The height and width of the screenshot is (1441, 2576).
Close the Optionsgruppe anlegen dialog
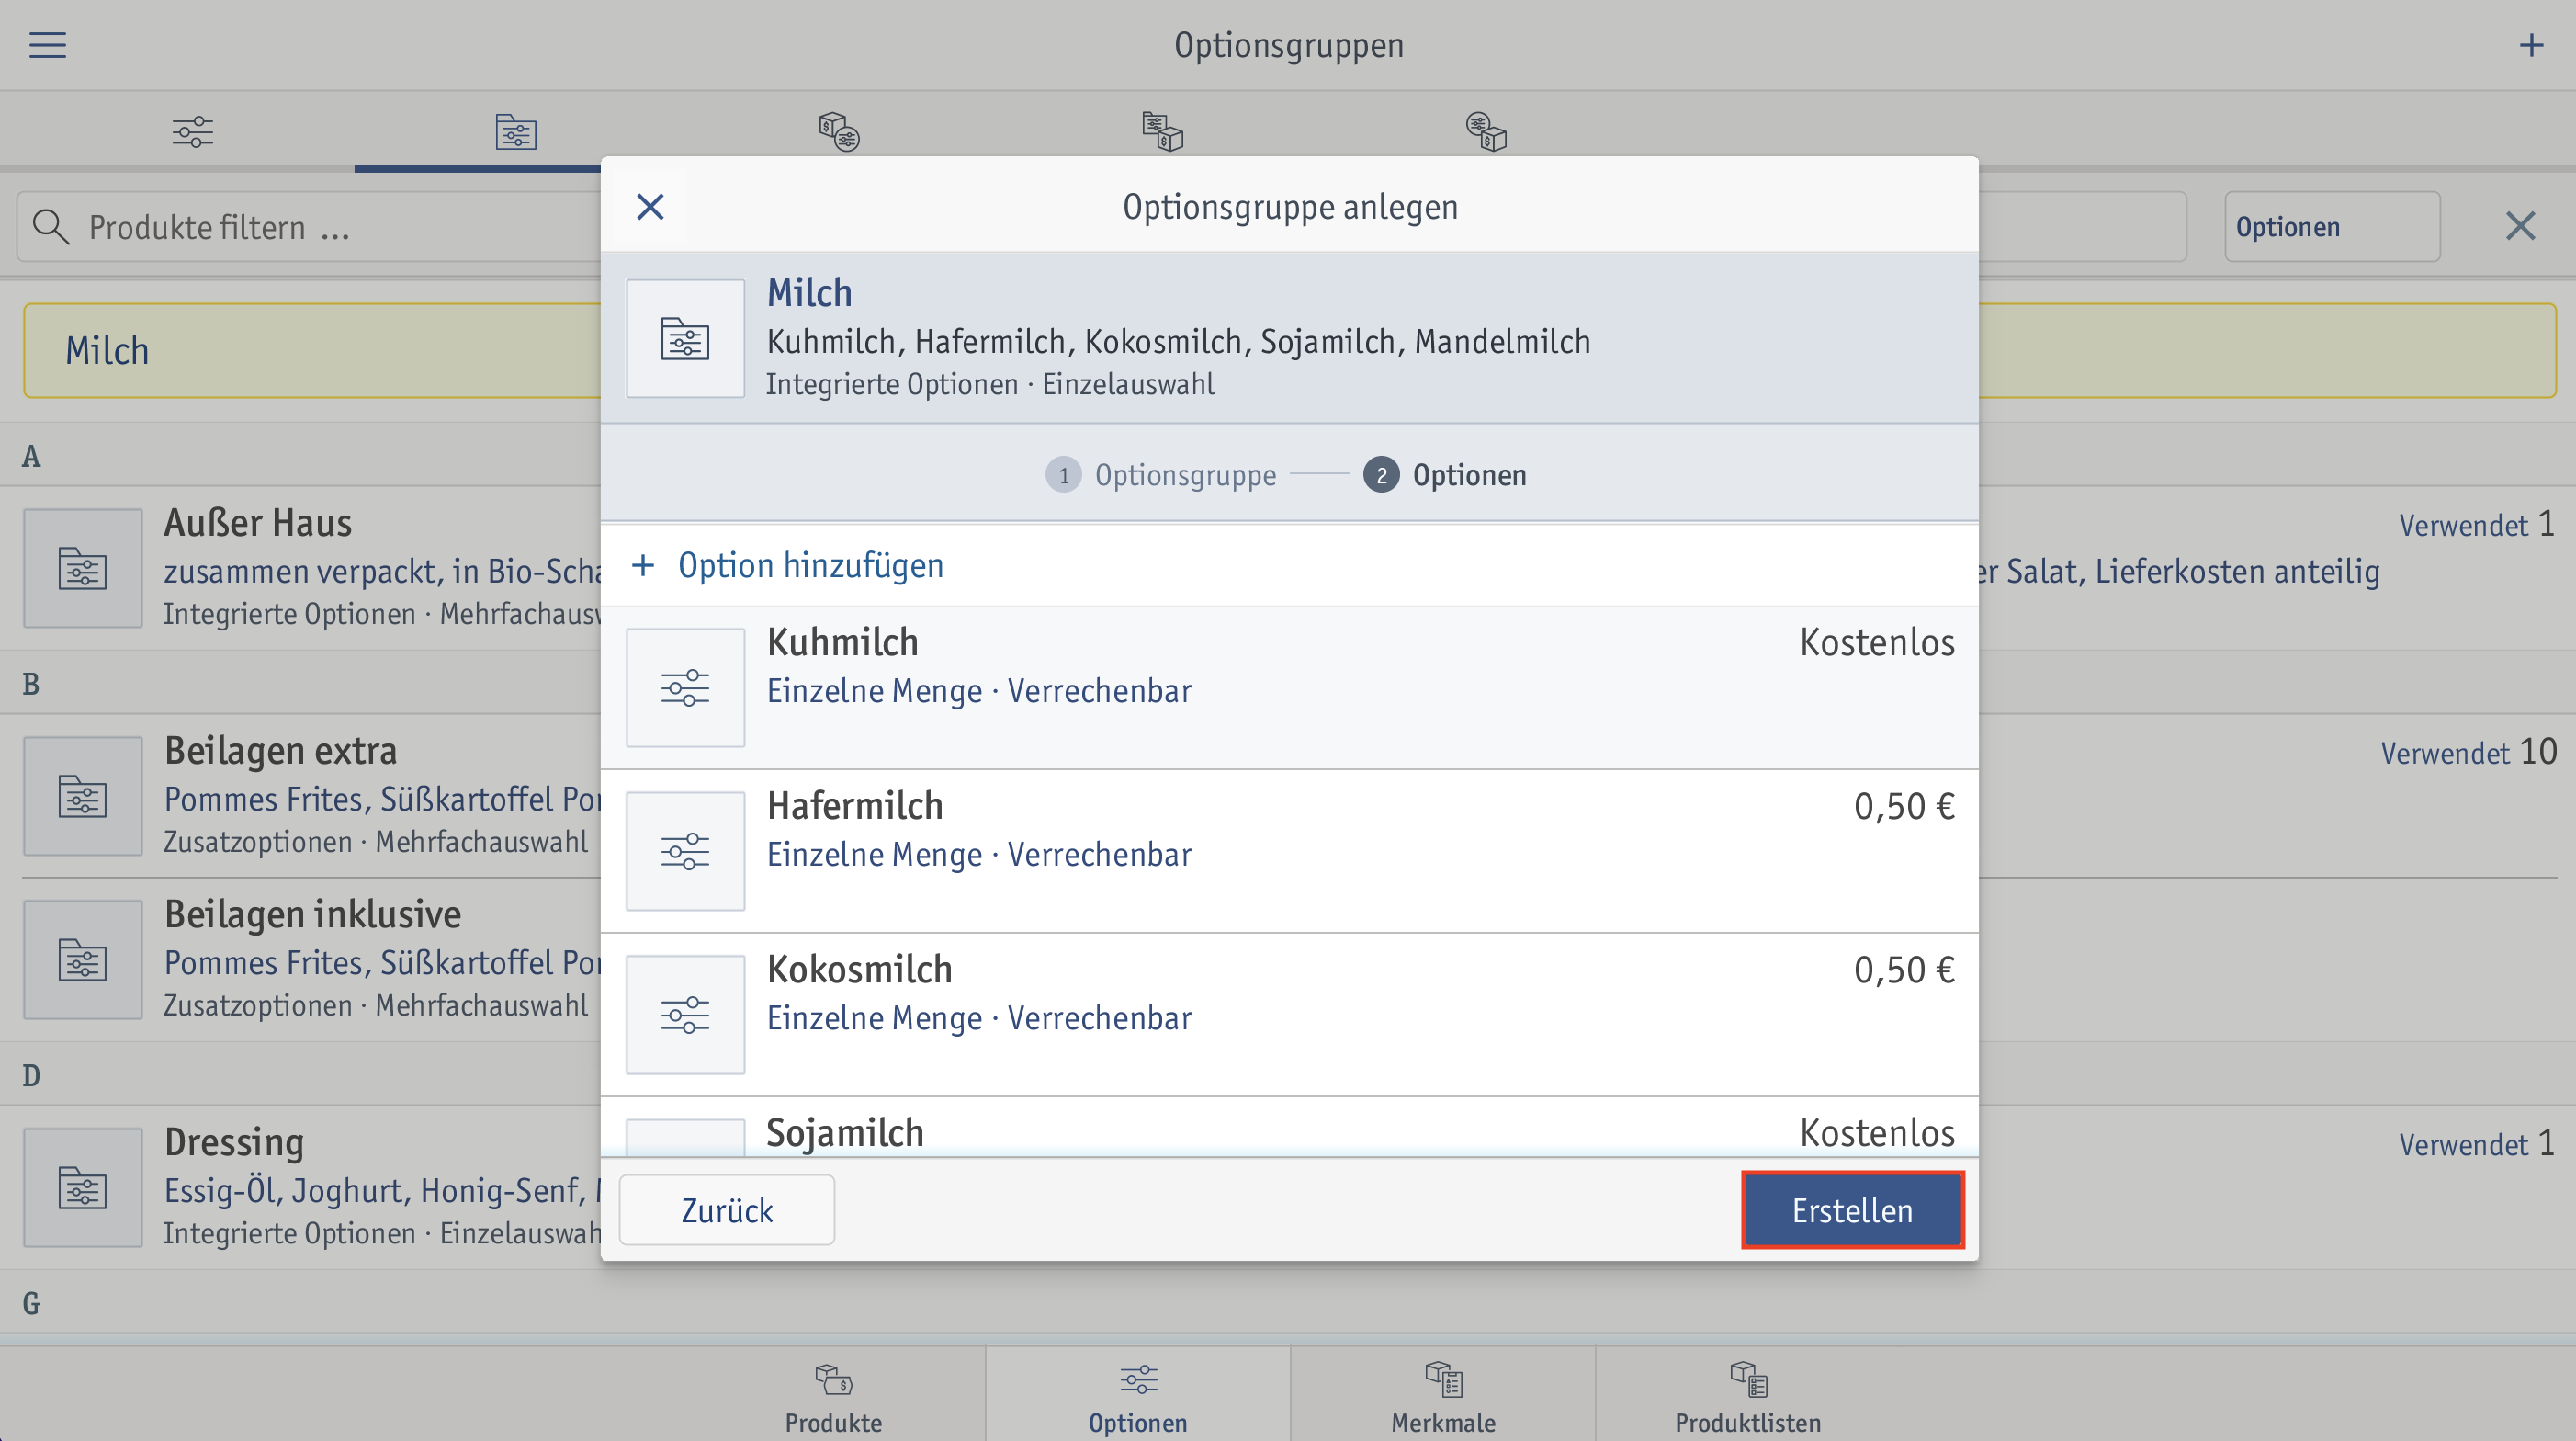pos(650,207)
